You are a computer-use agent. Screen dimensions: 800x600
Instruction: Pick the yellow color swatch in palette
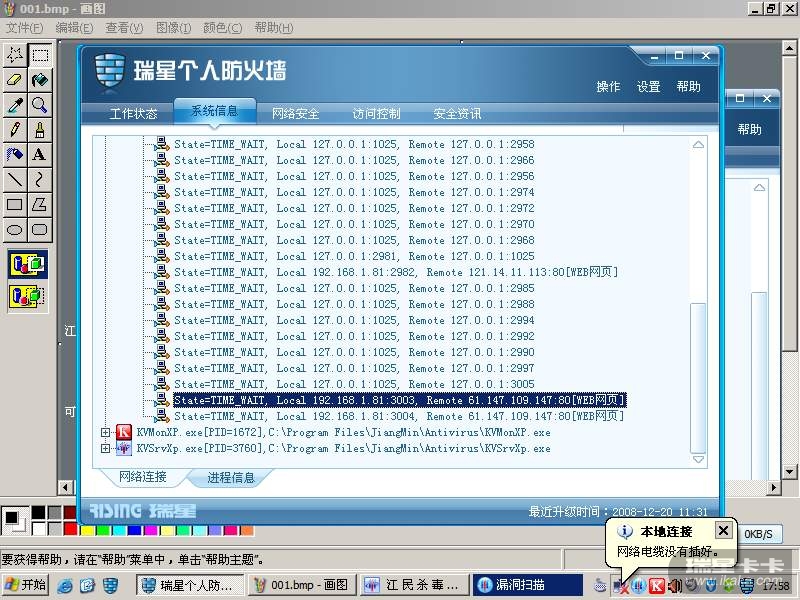point(87,529)
